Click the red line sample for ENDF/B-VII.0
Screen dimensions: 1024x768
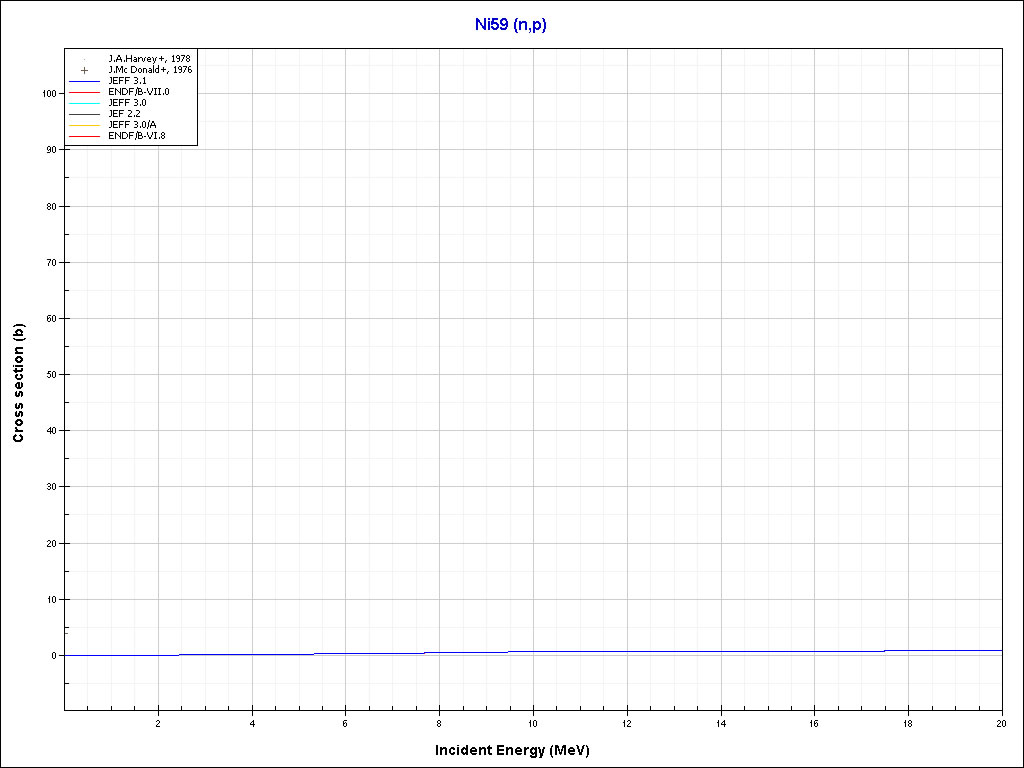85,92
